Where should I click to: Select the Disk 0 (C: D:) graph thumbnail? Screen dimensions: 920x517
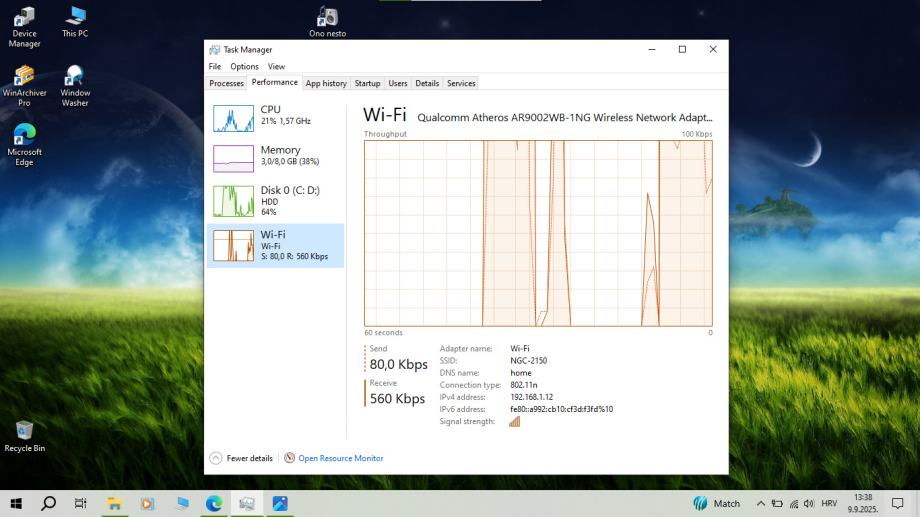pos(234,201)
